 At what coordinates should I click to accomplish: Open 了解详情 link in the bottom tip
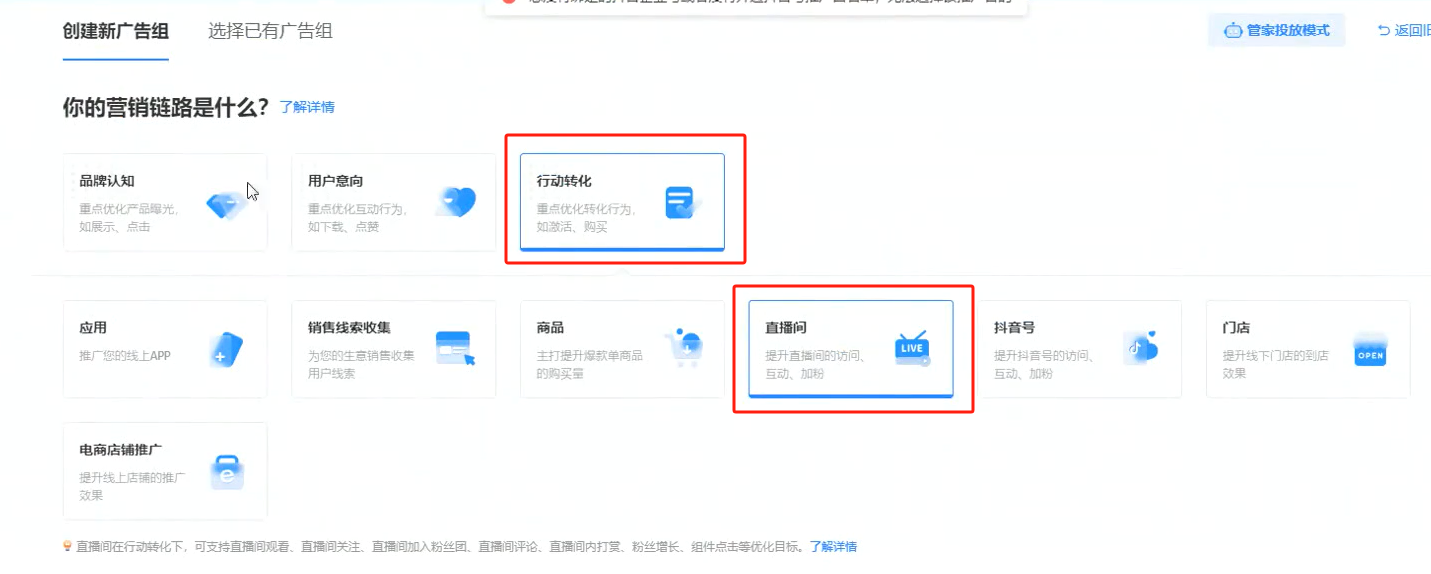click(833, 547)
